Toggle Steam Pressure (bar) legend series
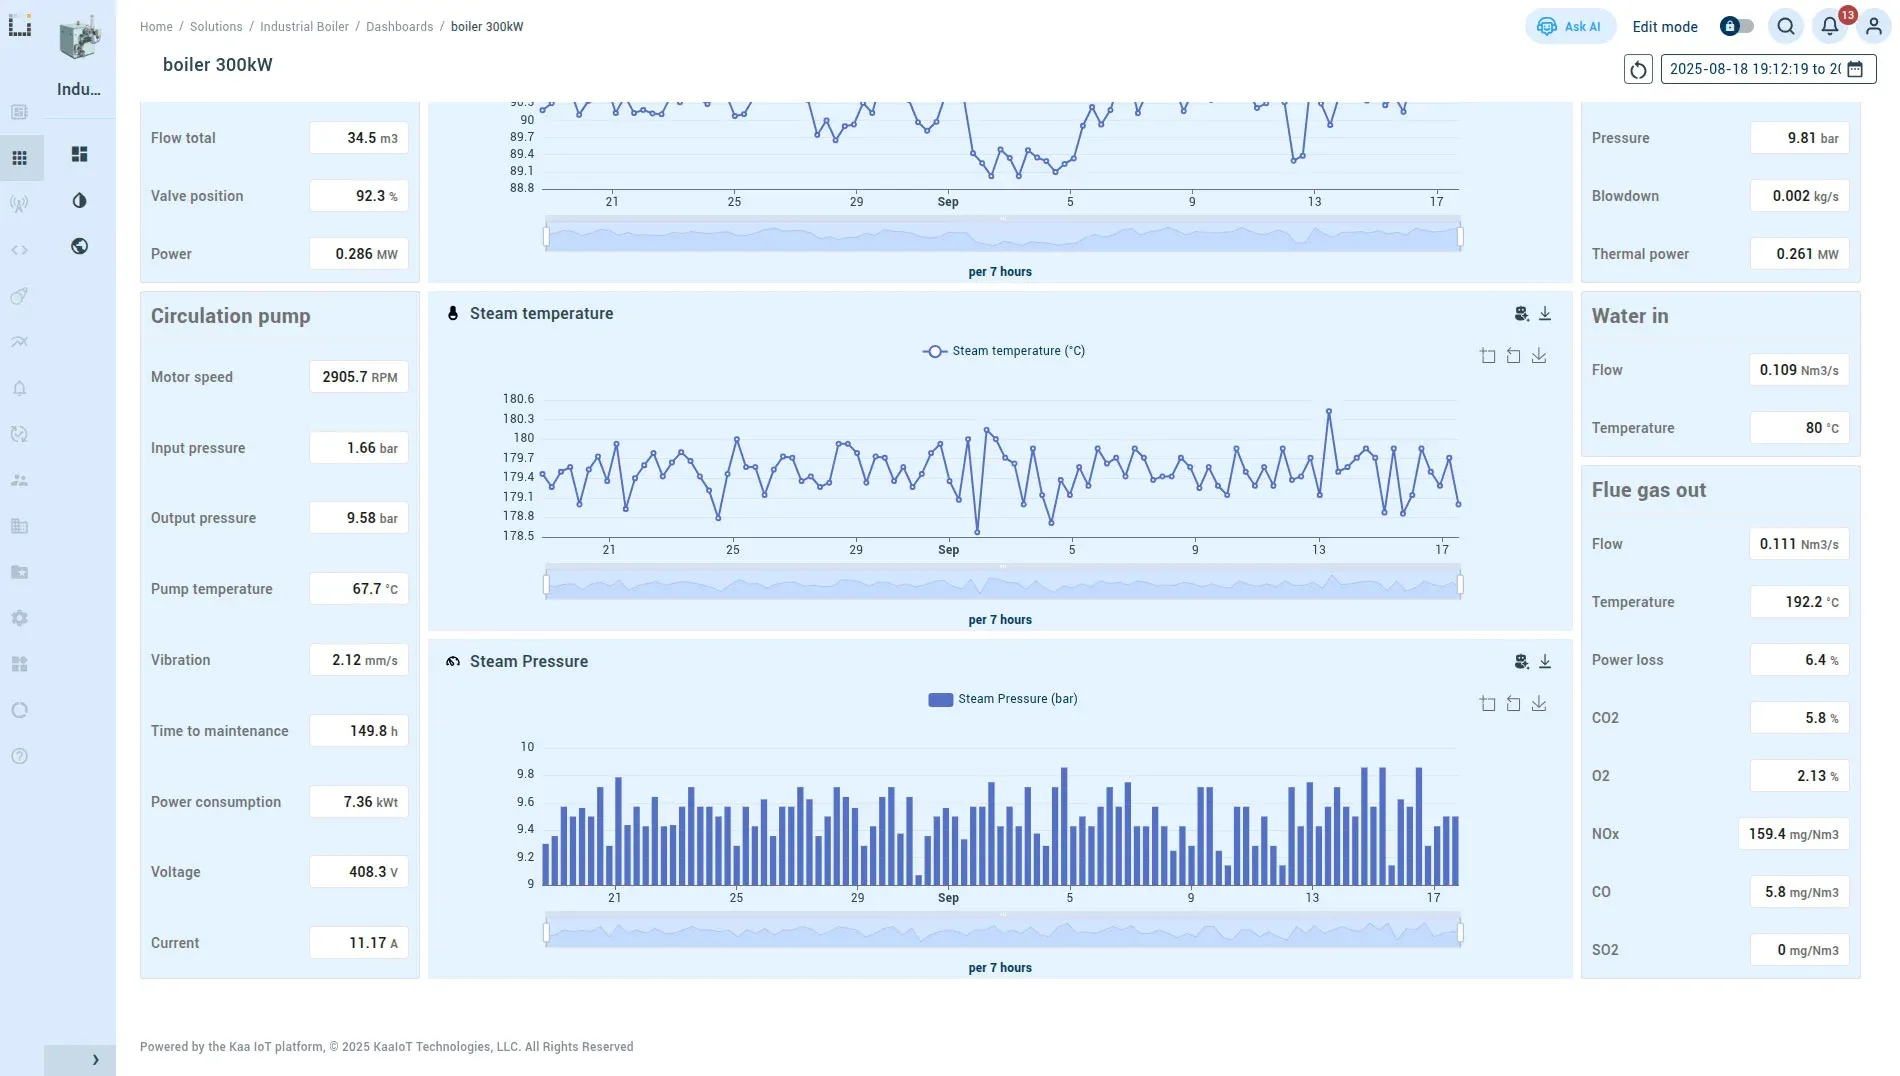 [1003, 699]
